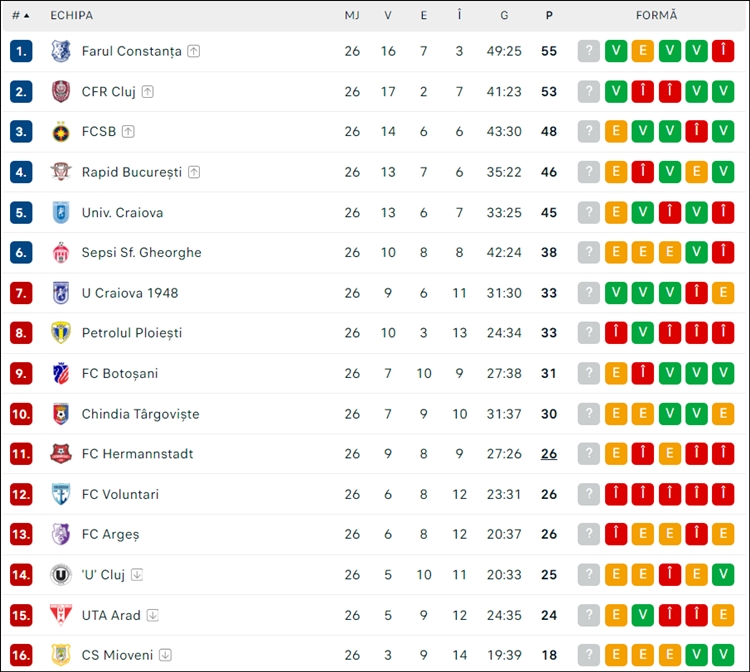This screenshot has height=672, width=750.
Task: Click the relegation arrow icon beside CS Mioveni
Action: coord(165,655)
